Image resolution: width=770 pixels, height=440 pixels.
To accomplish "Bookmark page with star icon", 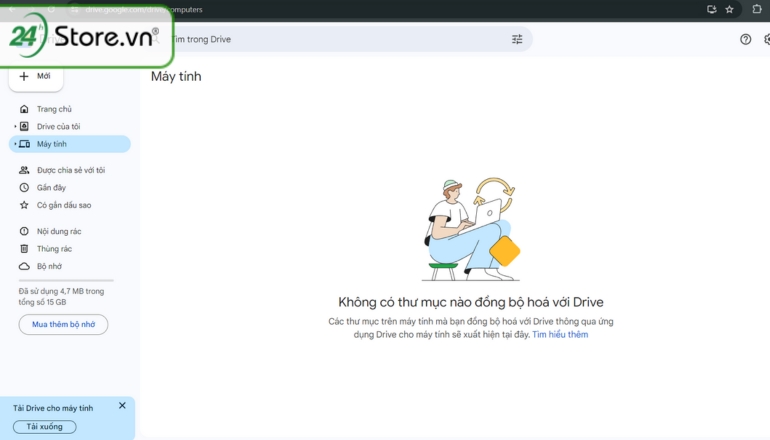I will [729, 9].
